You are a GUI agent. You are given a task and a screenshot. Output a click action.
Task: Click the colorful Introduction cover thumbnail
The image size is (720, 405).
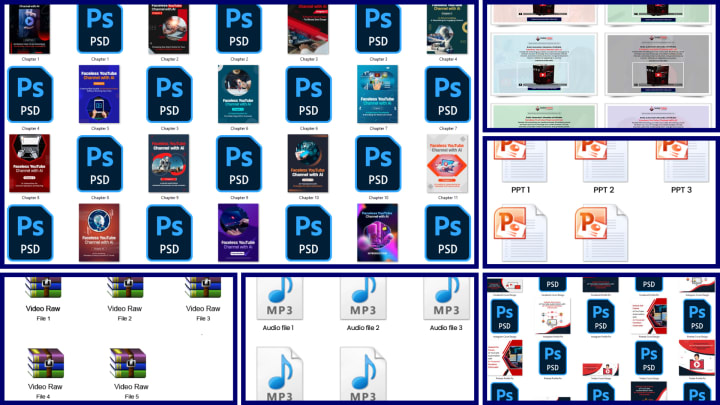pyautogui.click(x=377, y=233)
